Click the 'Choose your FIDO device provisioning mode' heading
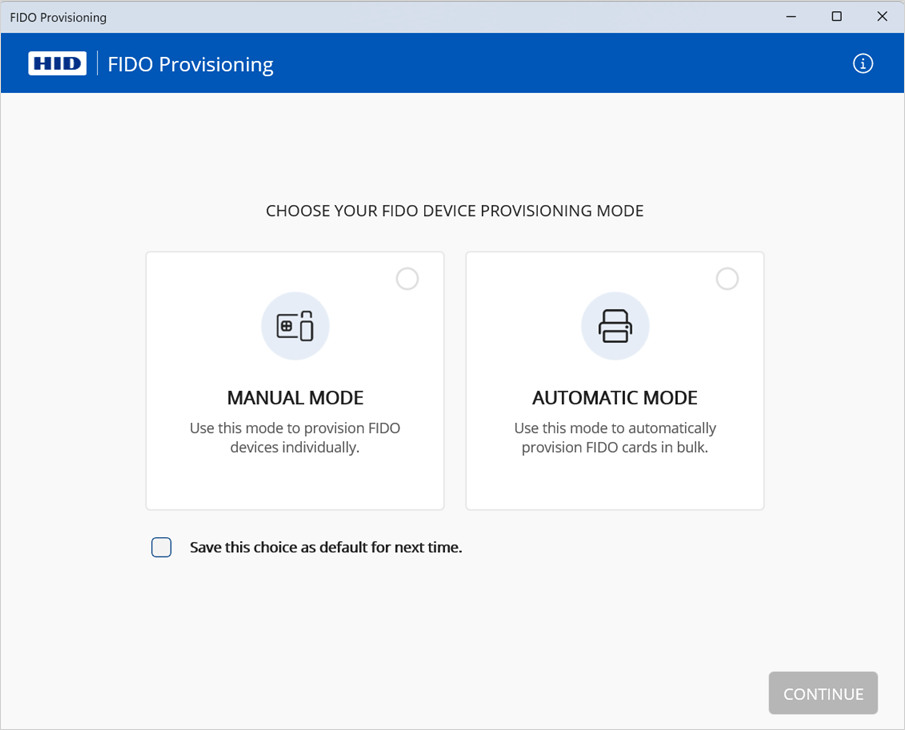The height and width of the screenshot is (730, 905). 454,211
